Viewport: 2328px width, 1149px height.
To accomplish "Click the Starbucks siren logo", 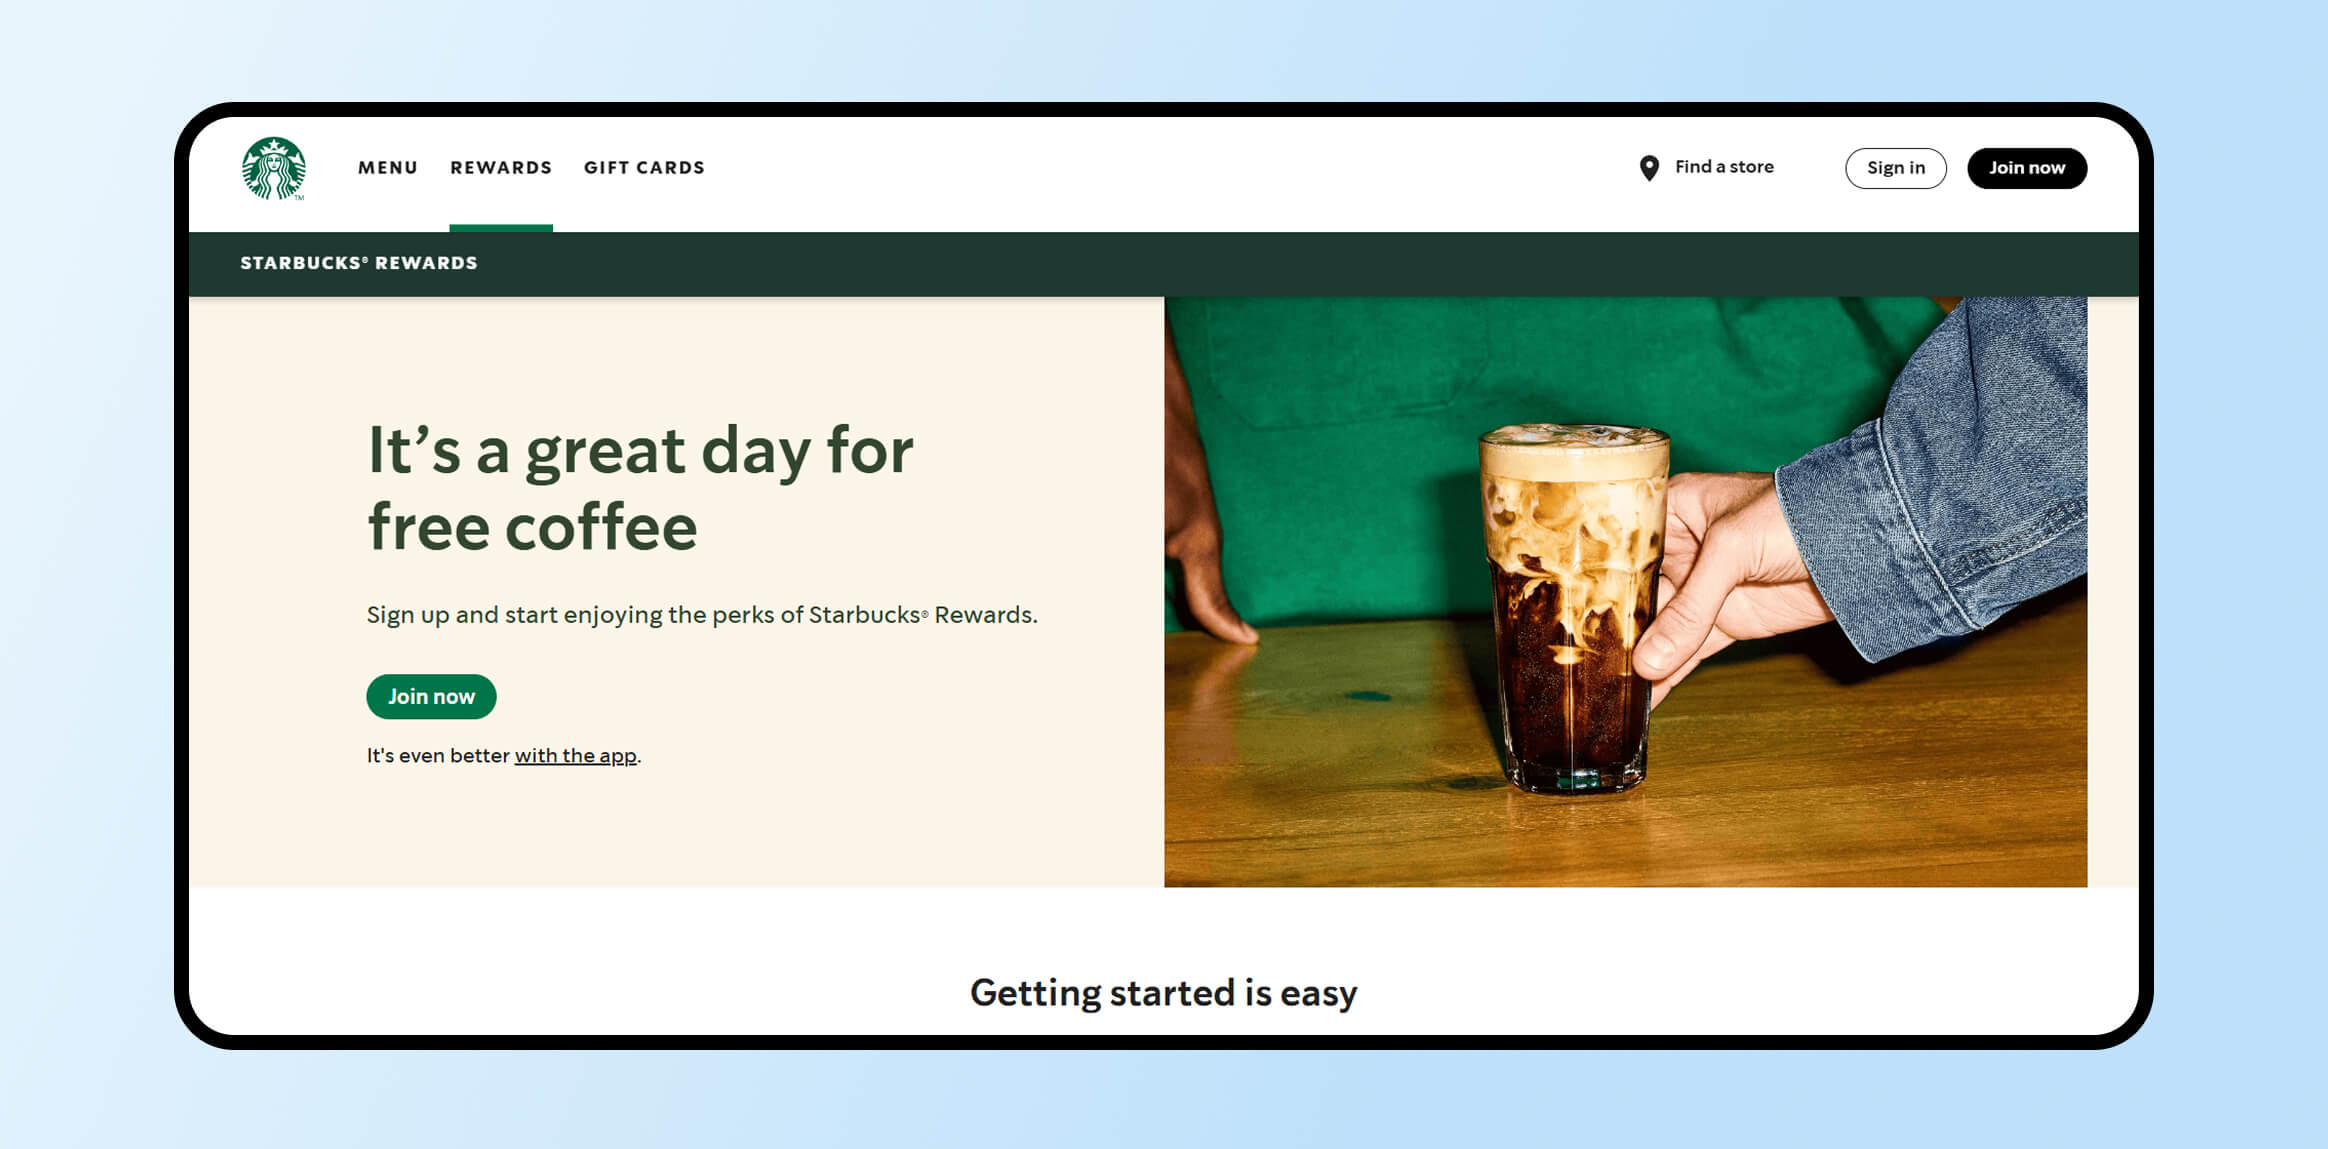I will (x=273, y=168).
